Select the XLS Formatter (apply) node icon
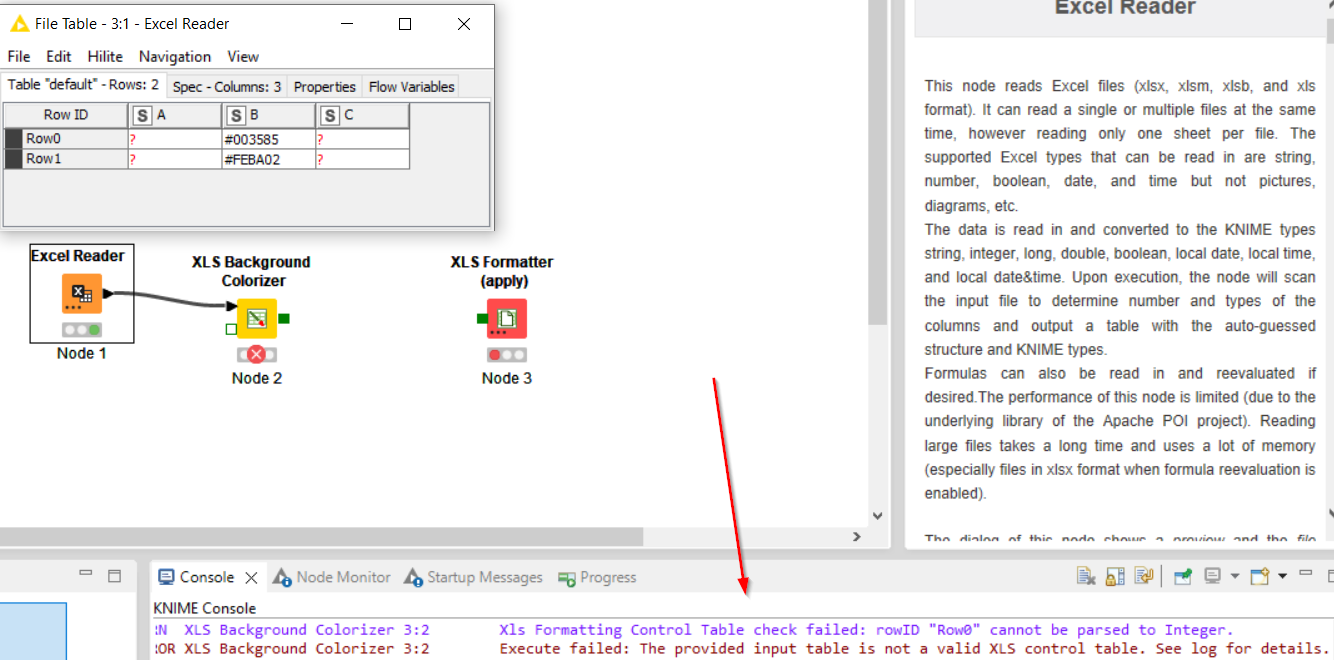Viewport: 1334px width, 660px height. 507,319
